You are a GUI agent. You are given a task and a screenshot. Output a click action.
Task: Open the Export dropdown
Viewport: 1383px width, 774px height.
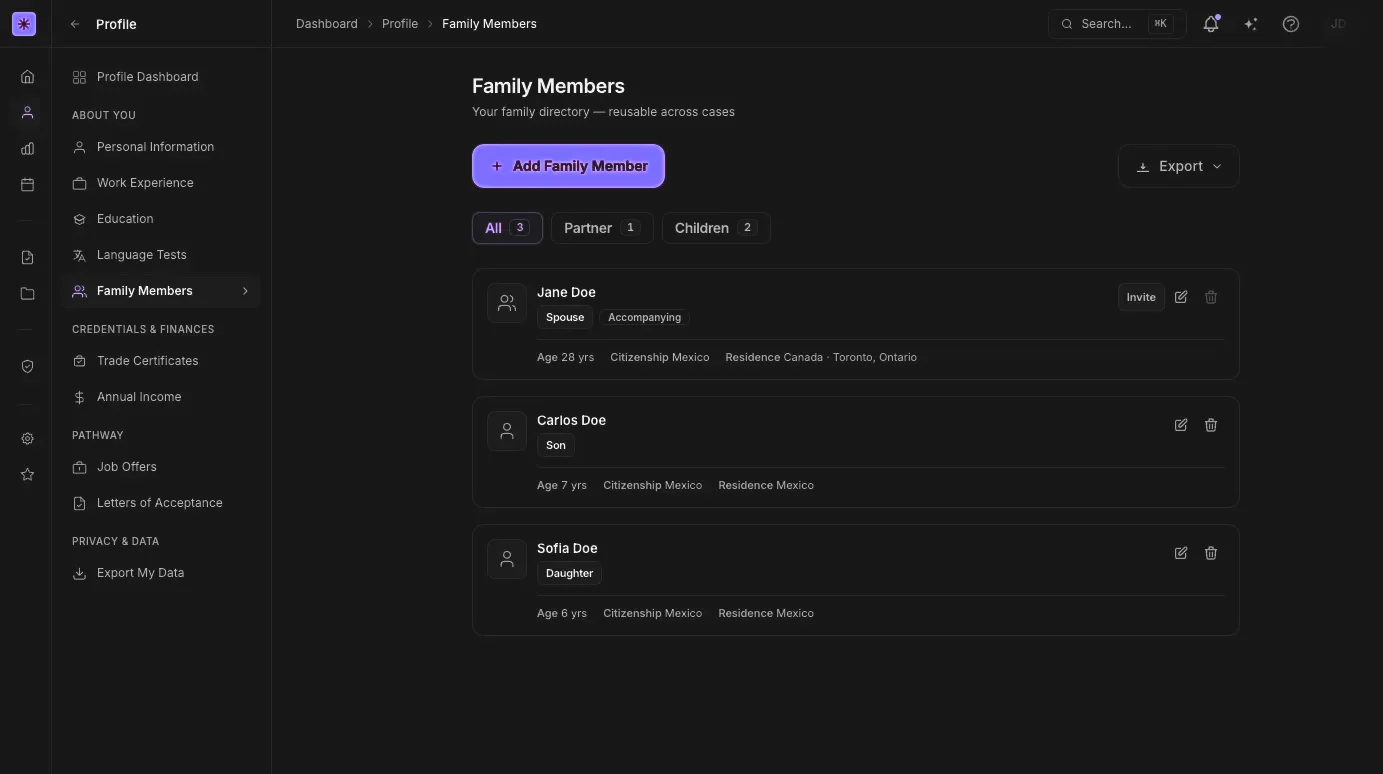pyautogui.click(x=1179, y=166)
